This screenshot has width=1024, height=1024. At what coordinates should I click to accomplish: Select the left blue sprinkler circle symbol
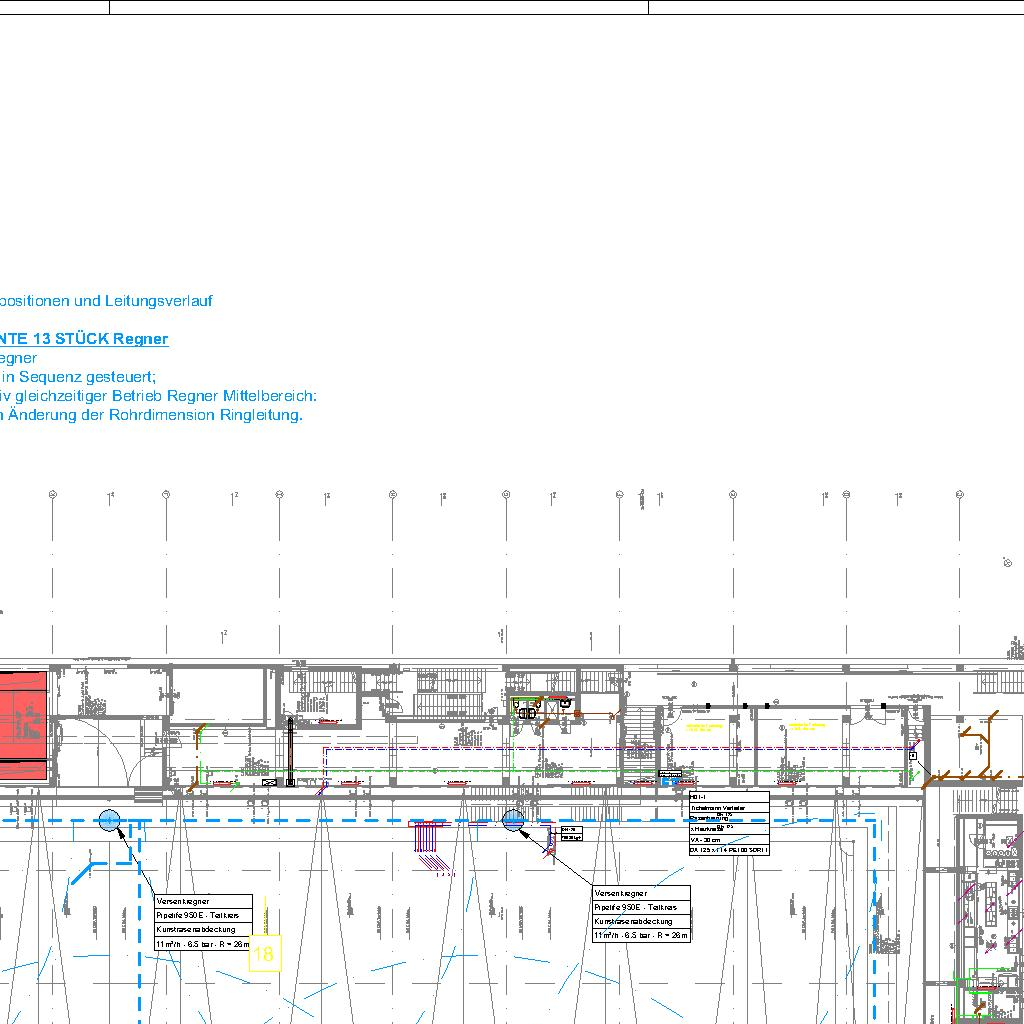pos(109,821)
